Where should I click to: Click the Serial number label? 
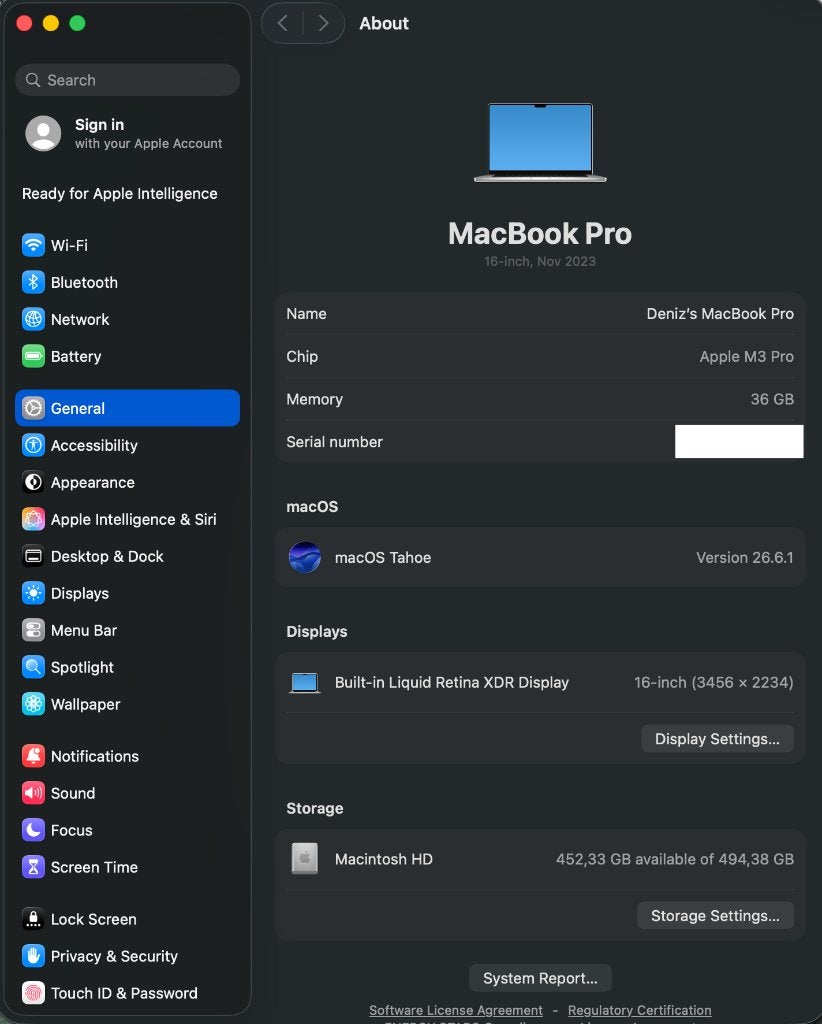(334, 442)
